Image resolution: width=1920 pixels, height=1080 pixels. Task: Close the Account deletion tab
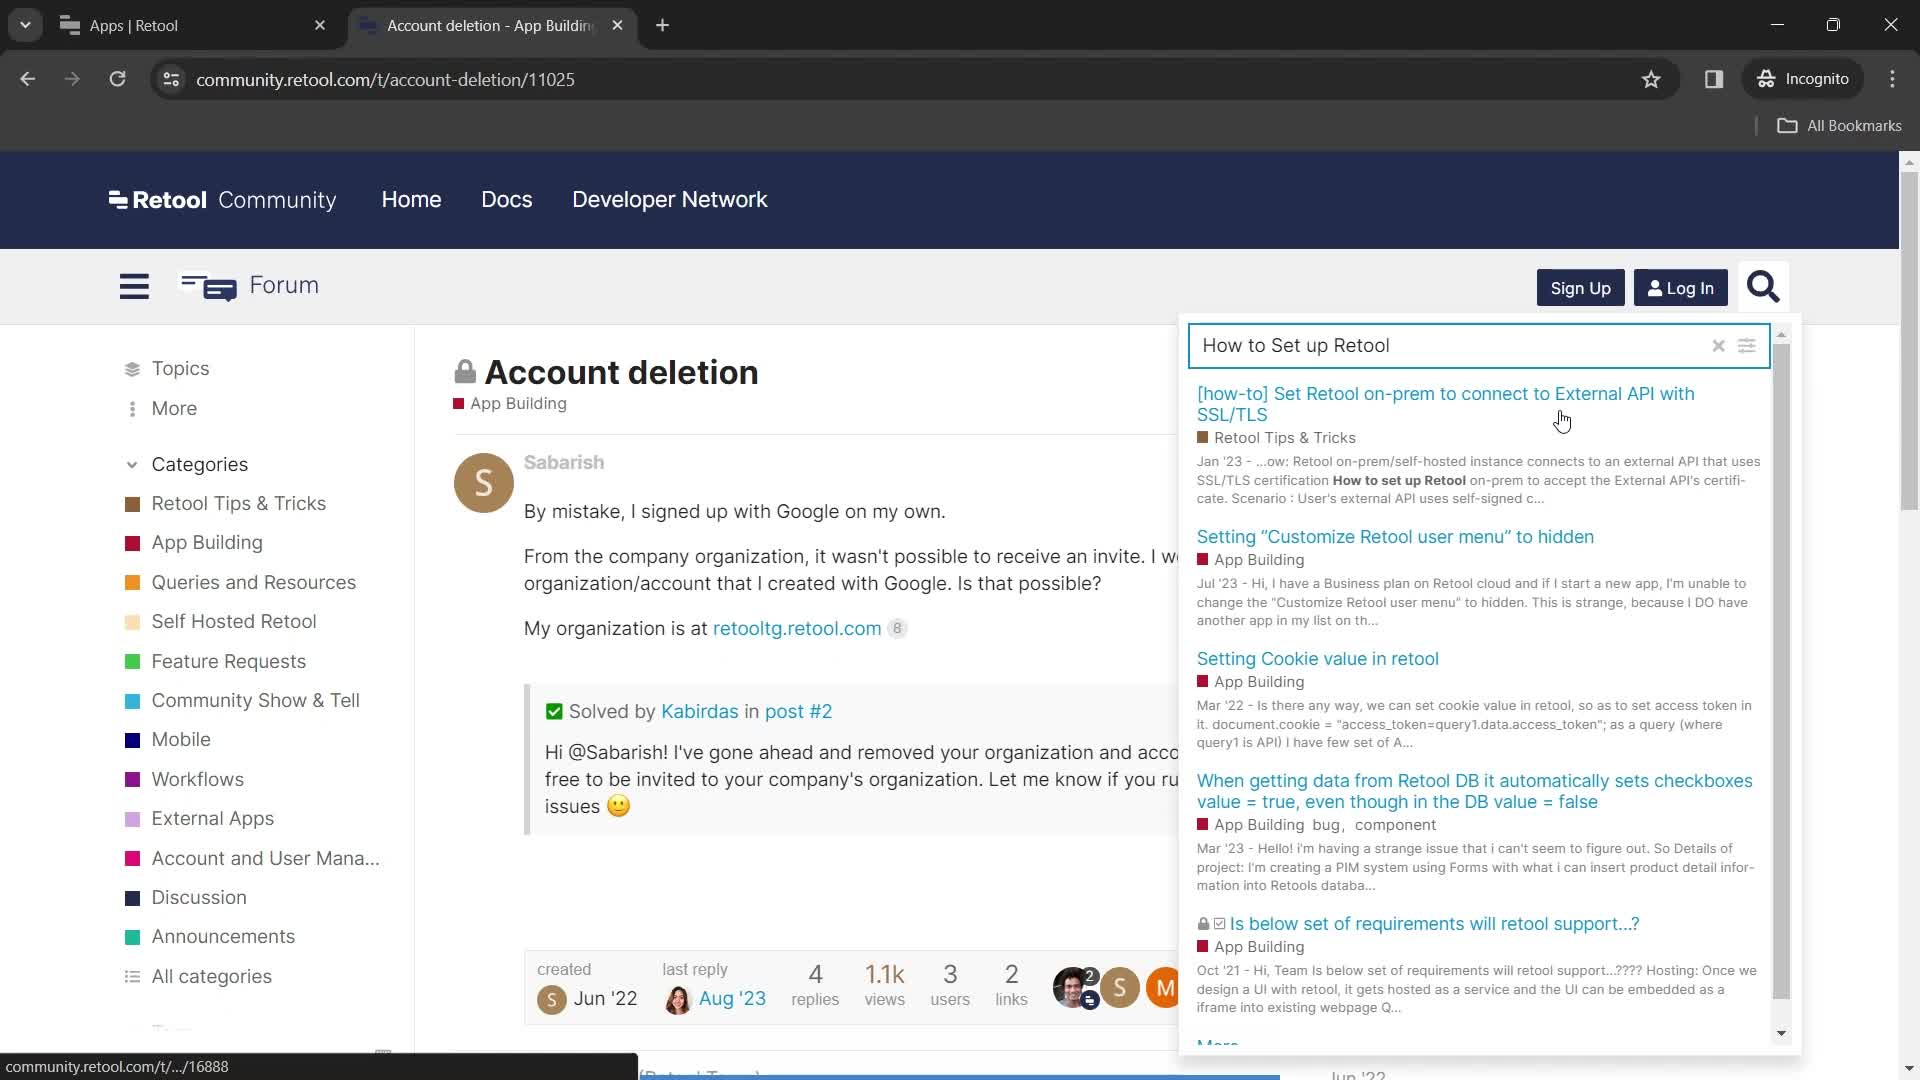click(x=617, y=25)
